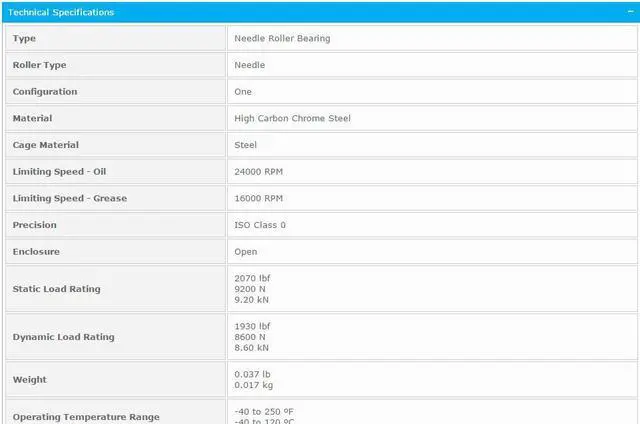Click the Needle Roller Bearing value

282,38
